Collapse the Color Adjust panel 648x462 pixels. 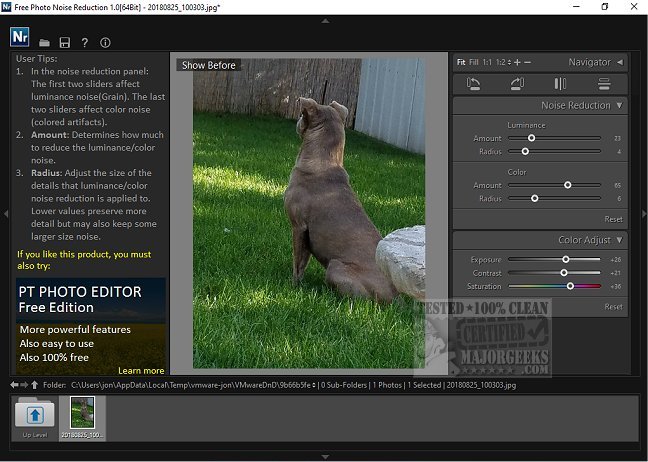click(619, 240)
